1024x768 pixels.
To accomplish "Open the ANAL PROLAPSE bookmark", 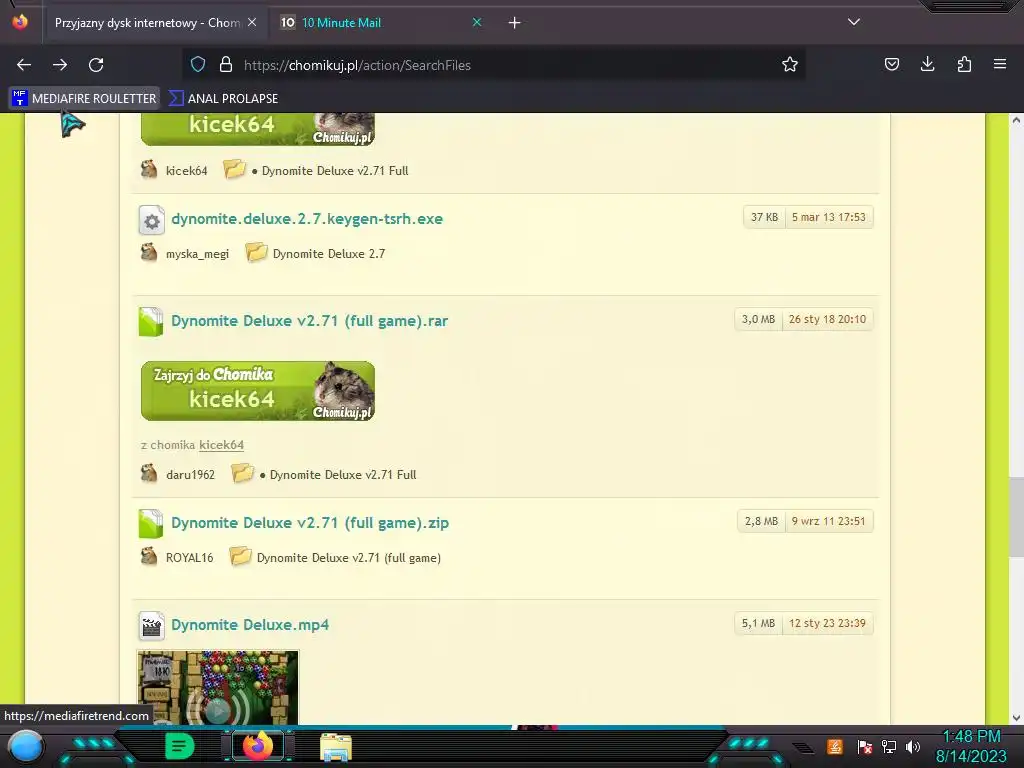I will (x=223, y=99).
